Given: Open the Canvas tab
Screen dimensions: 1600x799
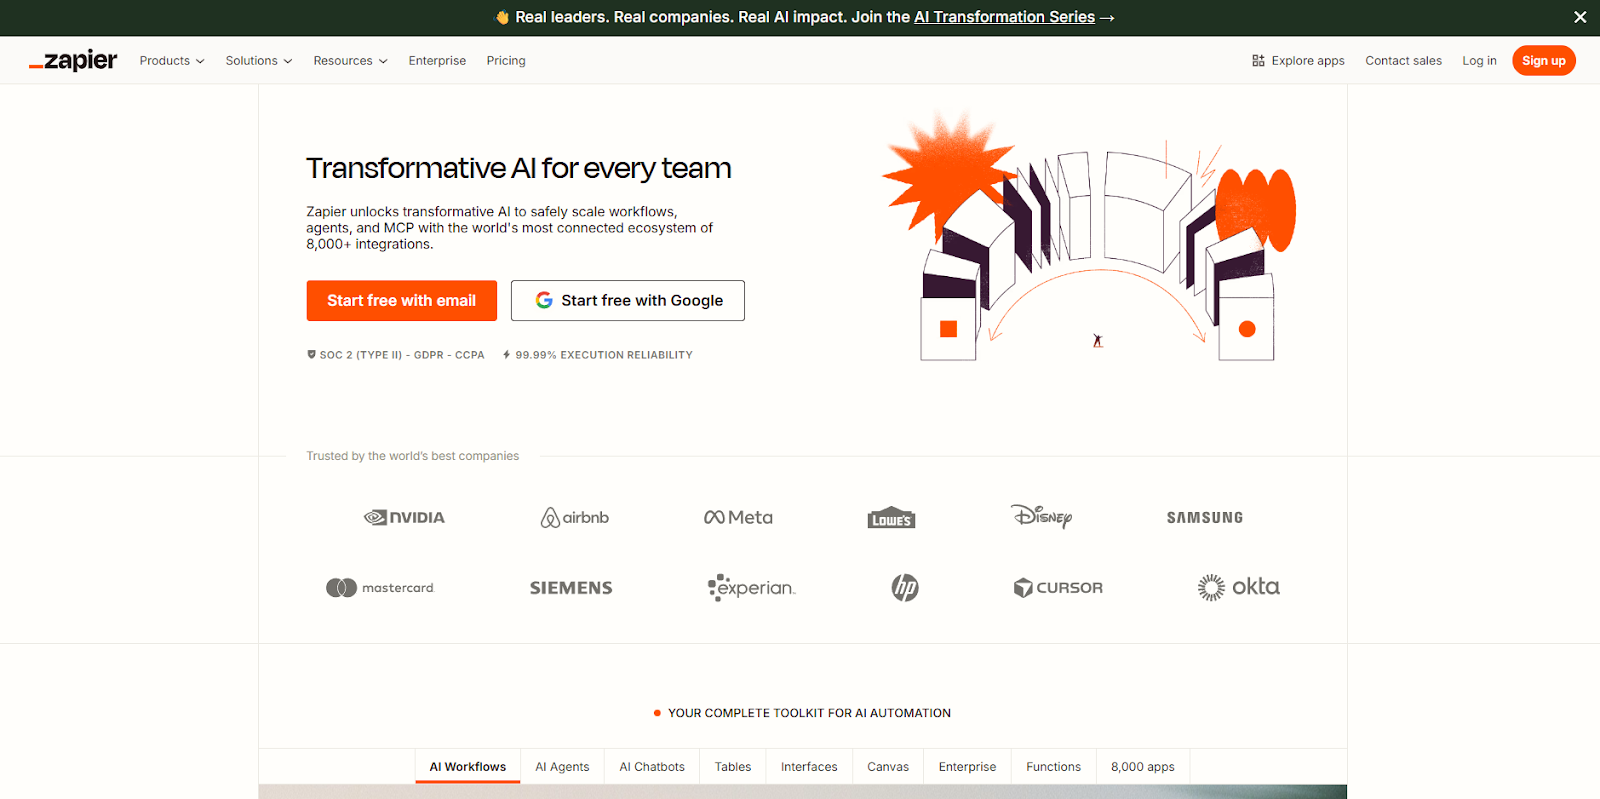Looking at the screenshot, I should (x=888, y=767).
